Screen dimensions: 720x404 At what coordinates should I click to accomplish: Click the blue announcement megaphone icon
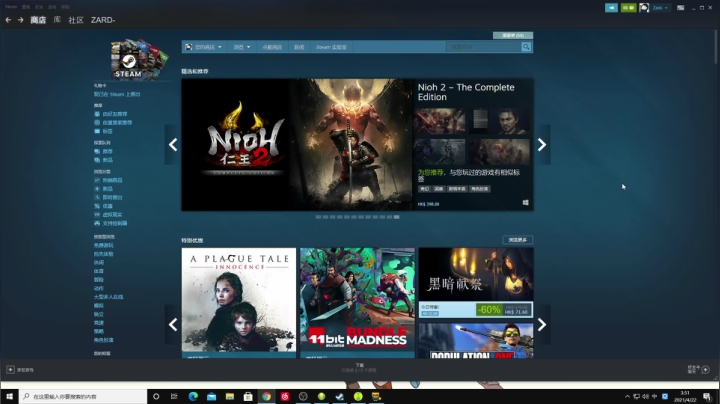(x=611, y=8)
